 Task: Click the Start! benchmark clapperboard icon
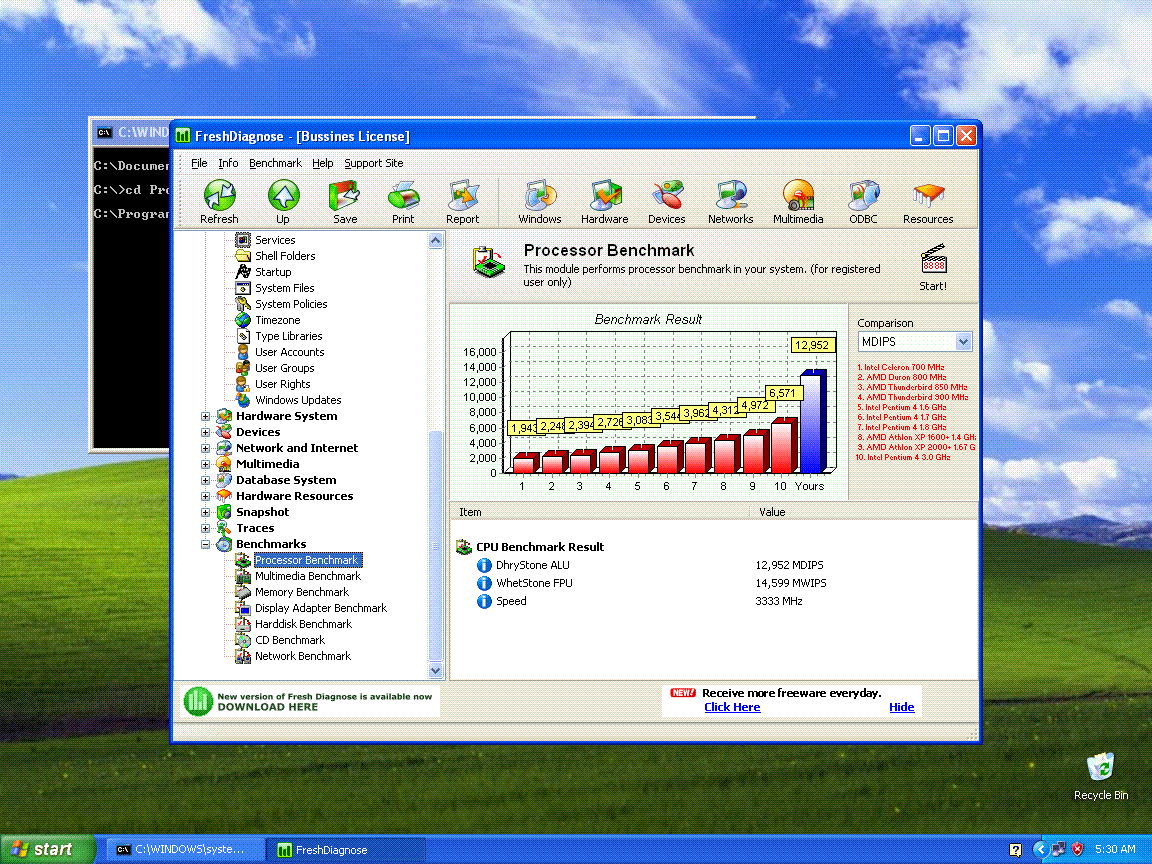(933, 260)
